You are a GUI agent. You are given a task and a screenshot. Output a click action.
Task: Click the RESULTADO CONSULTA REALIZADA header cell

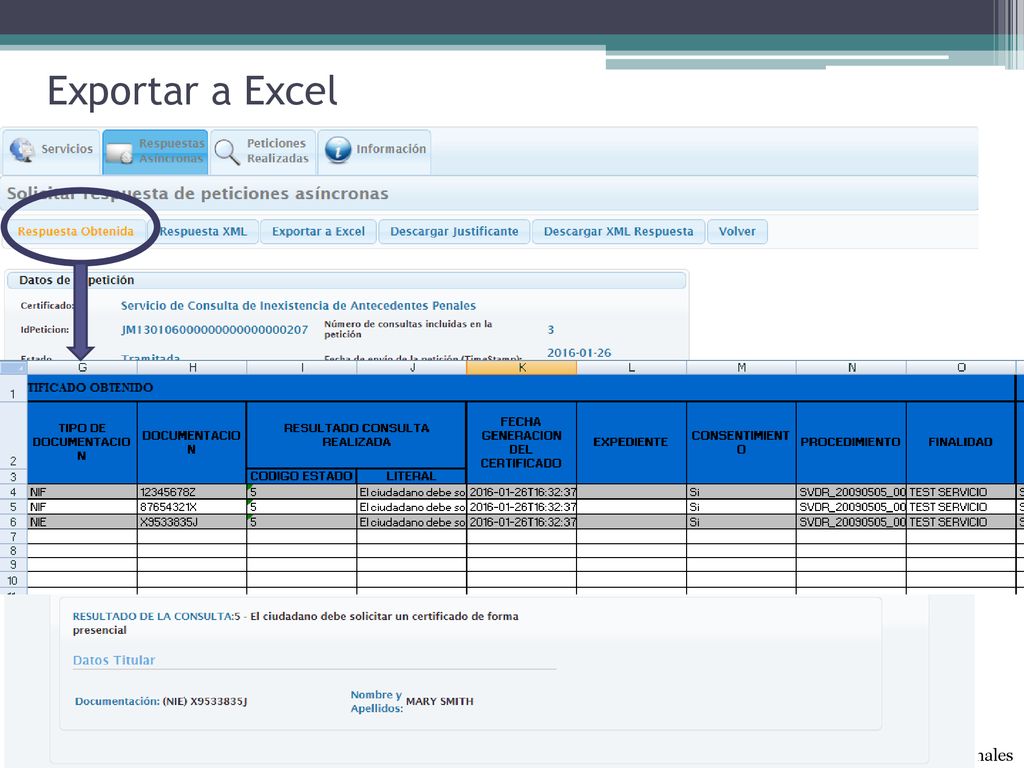tap(357, 435)
